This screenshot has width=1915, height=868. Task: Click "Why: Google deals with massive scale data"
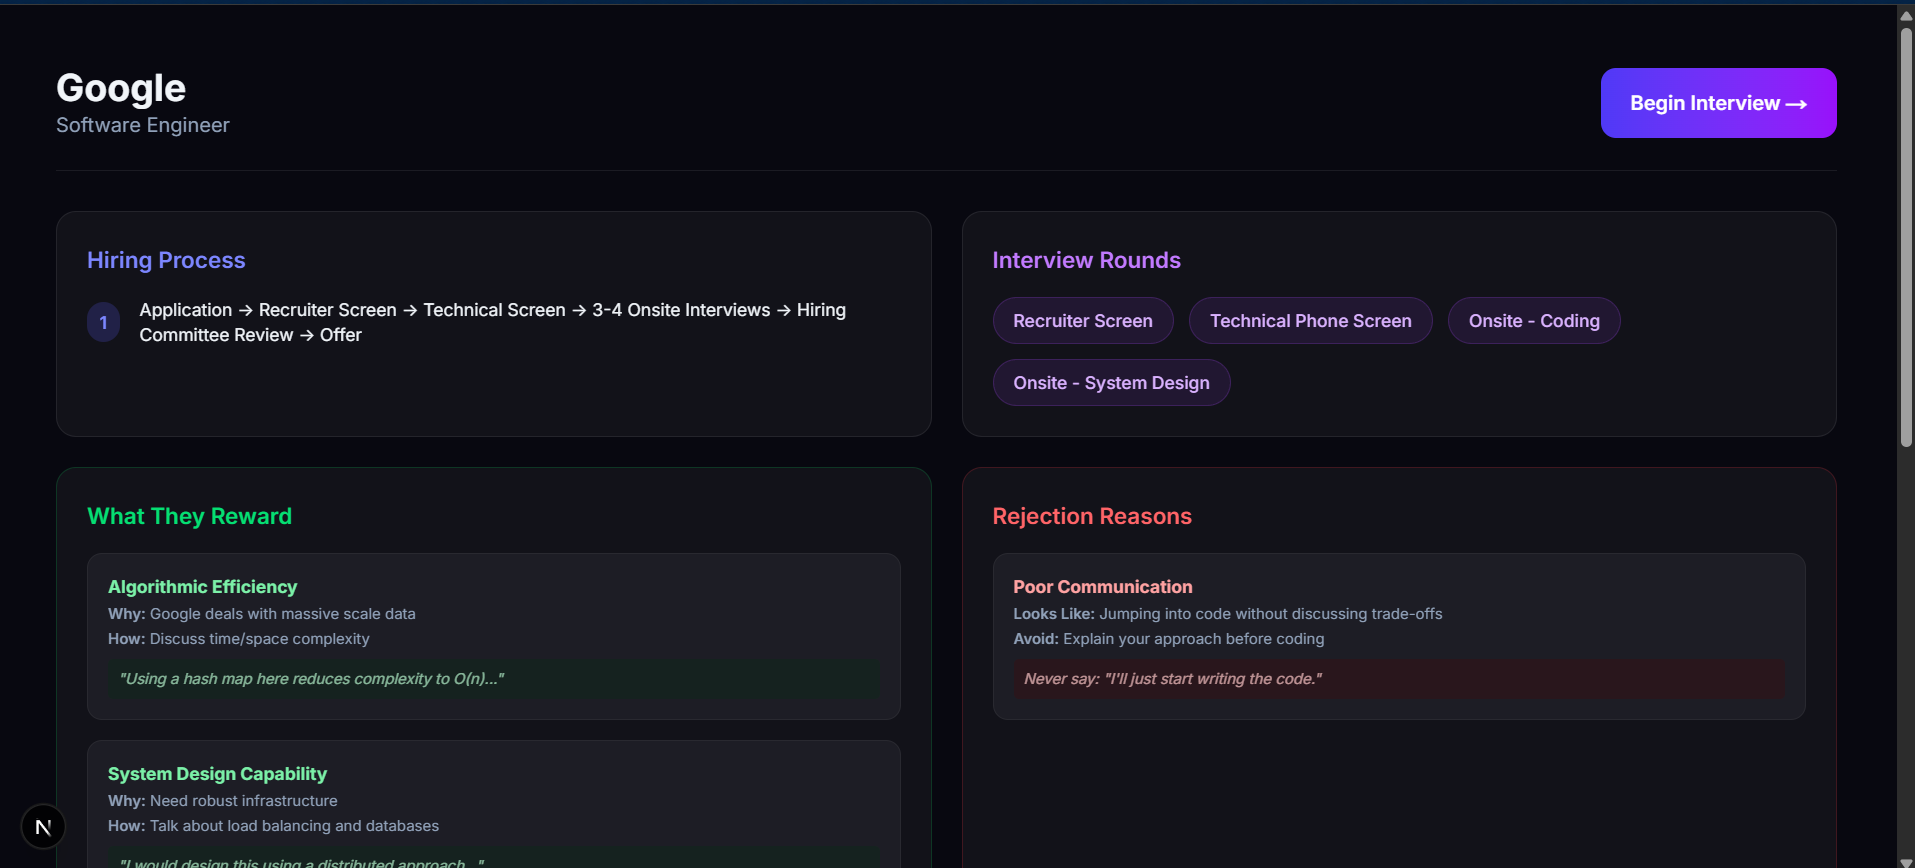click(x=262, y=614)
